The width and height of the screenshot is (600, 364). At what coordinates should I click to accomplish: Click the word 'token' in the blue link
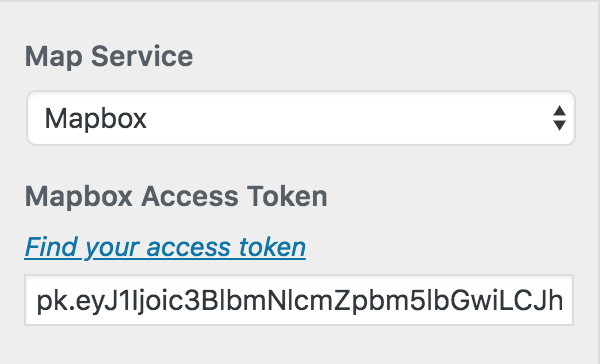tap(272, 247)
